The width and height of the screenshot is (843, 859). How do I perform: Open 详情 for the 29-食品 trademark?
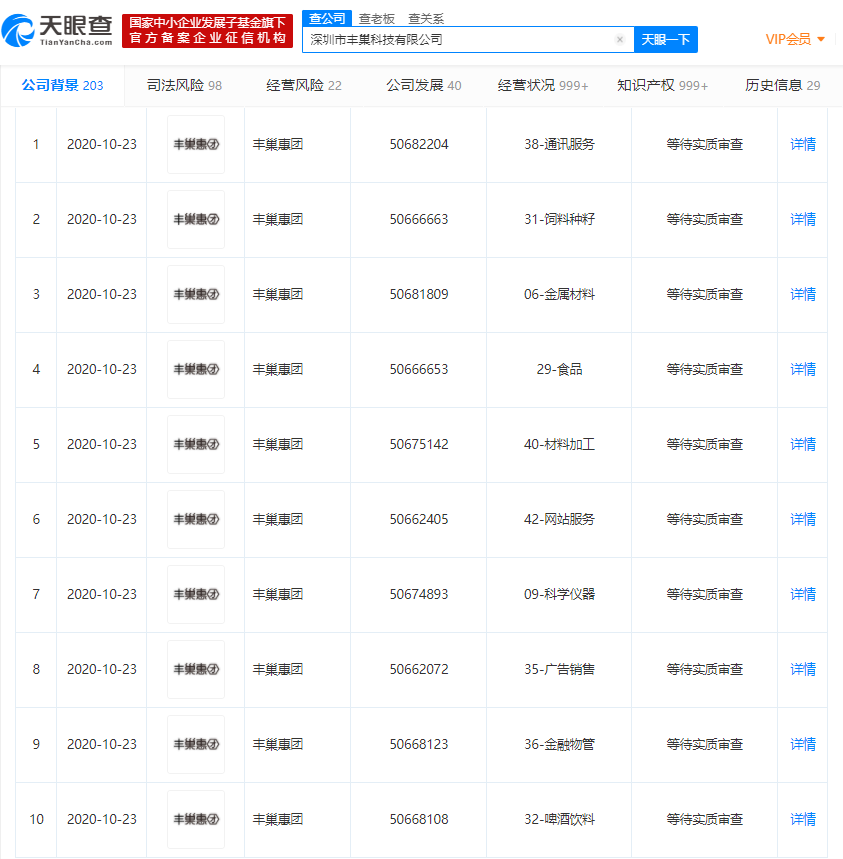pyautogui.click(x=803, y=369)
